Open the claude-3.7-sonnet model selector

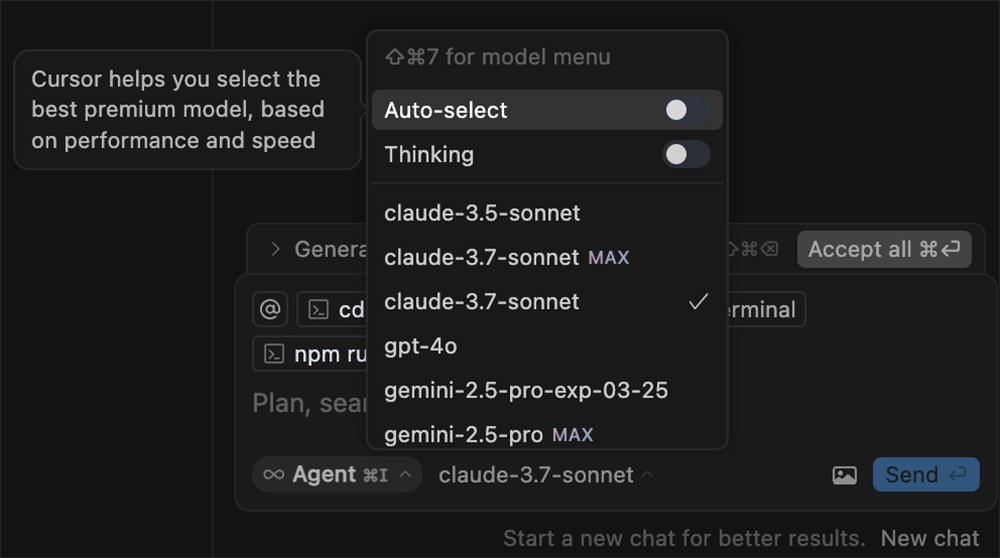click(x=545, y=475)
